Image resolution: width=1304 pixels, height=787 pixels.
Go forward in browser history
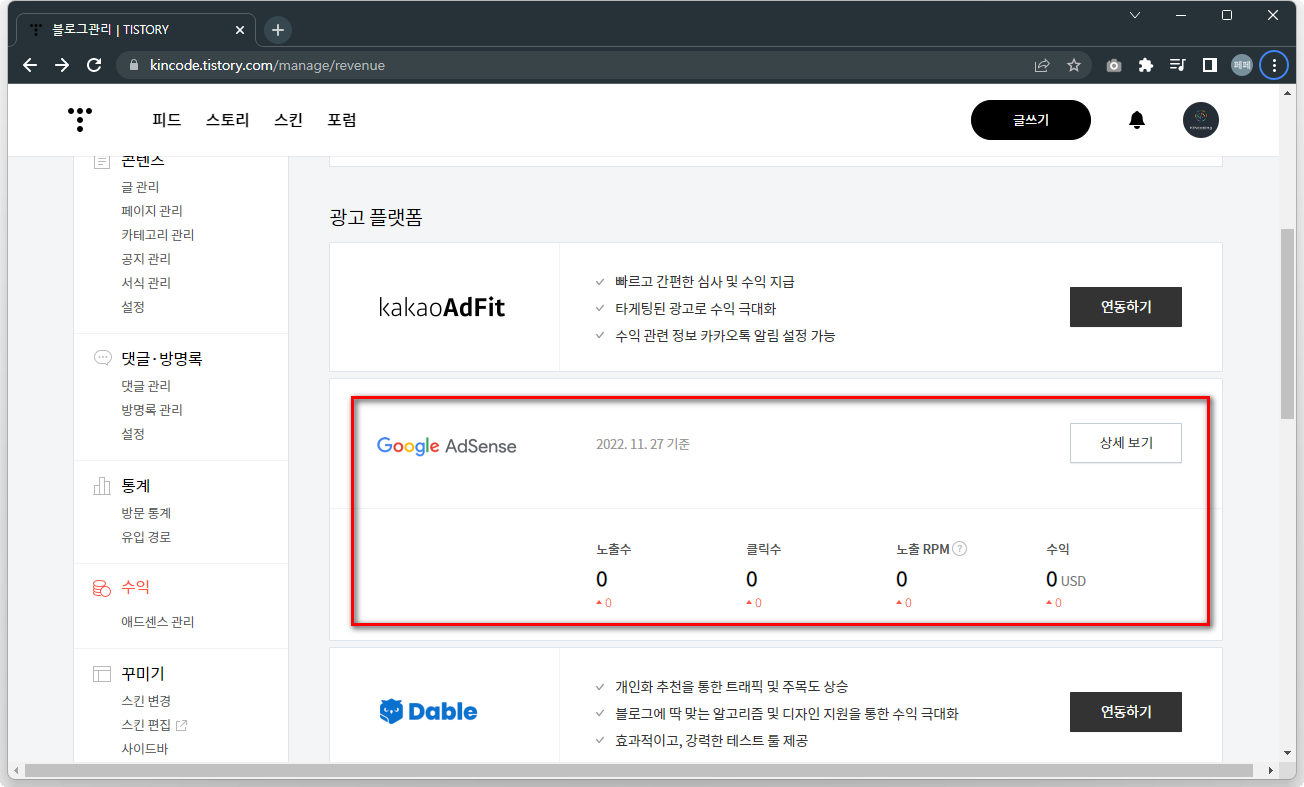[62, 65]
